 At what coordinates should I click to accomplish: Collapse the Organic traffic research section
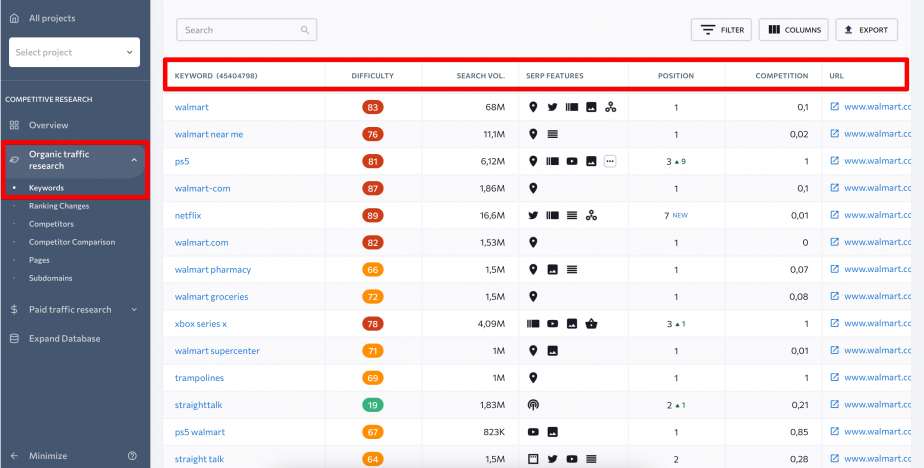(134, 160)
